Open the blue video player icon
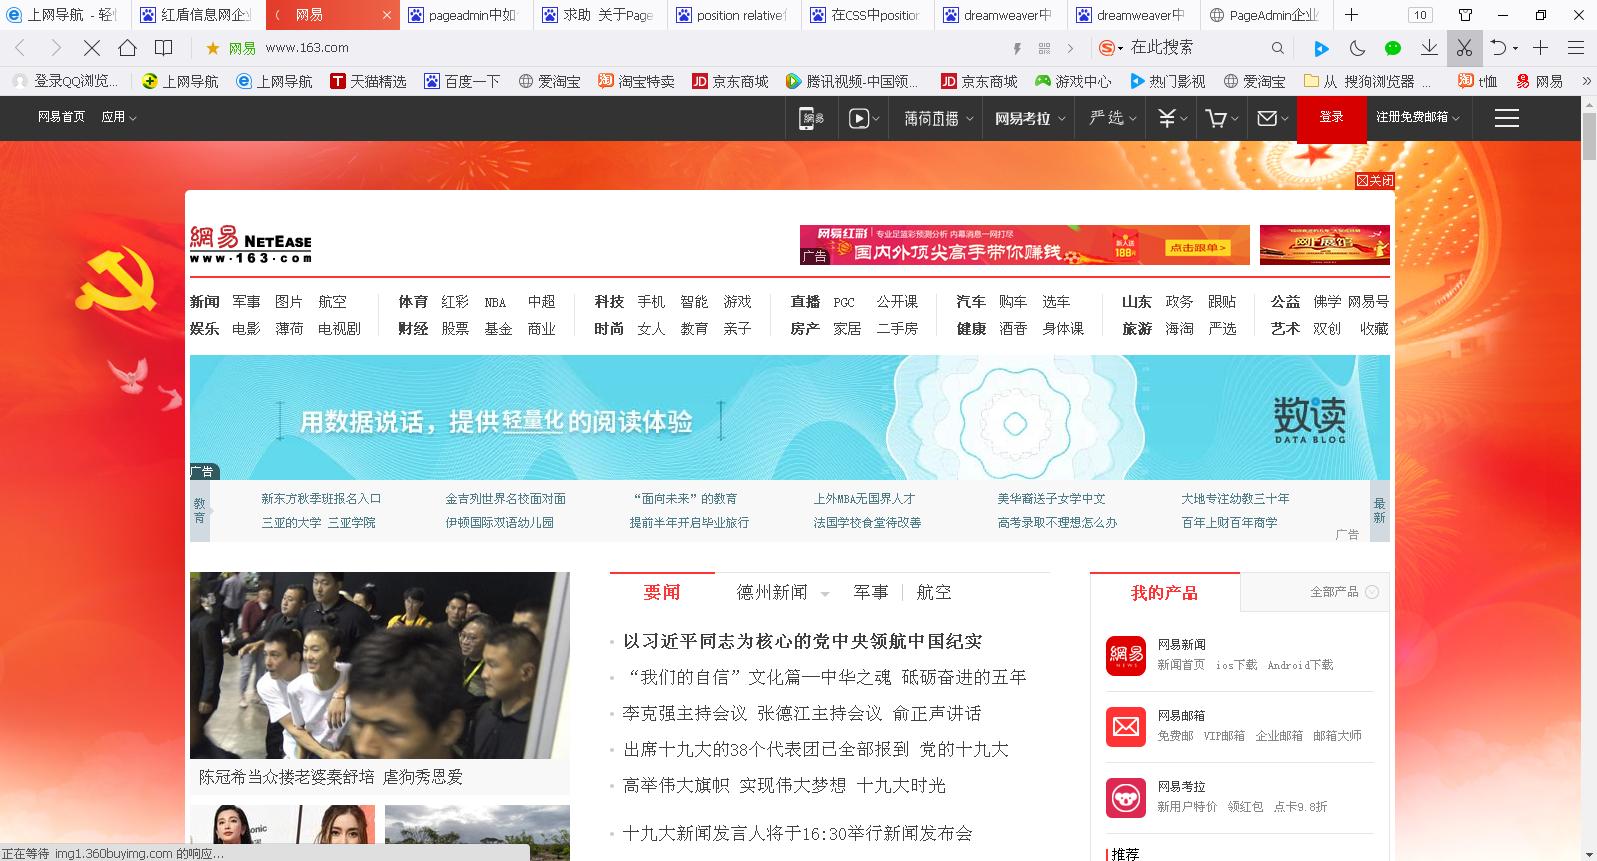This screenshot has height=861, width=1597. click(x=1321, y=48)
